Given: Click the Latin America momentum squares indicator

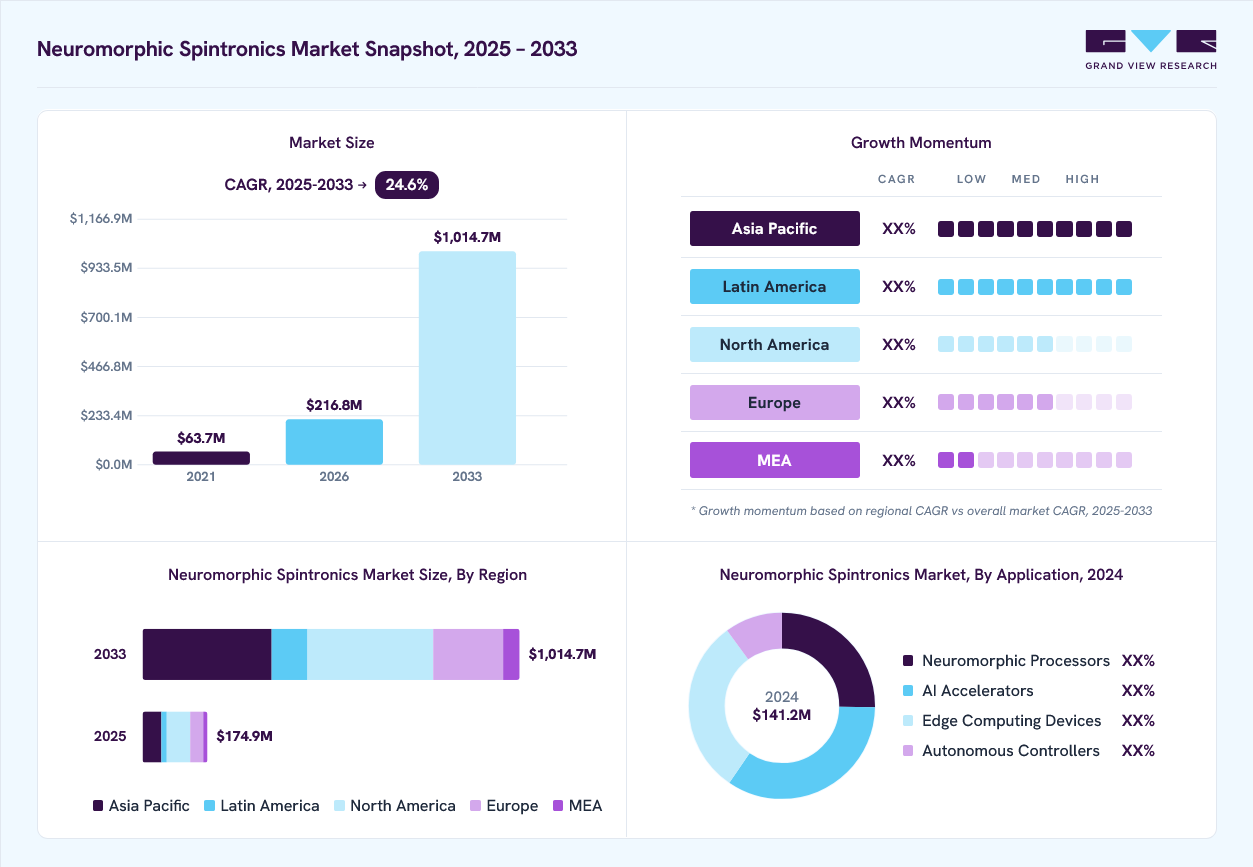Looking at the screenshot, I should 1035,287.
